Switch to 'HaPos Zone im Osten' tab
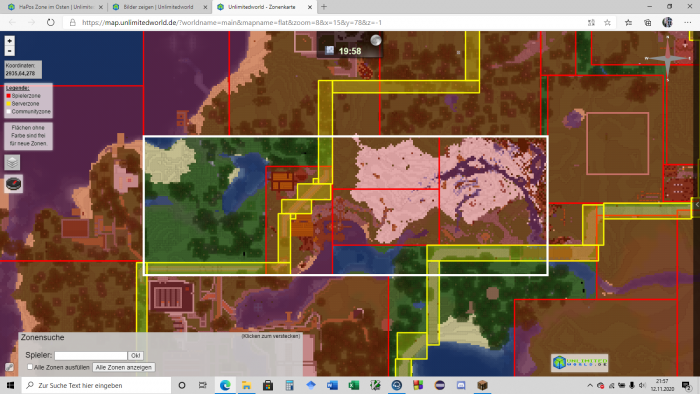This screenshot has width=700, height=394. point(55,7)
